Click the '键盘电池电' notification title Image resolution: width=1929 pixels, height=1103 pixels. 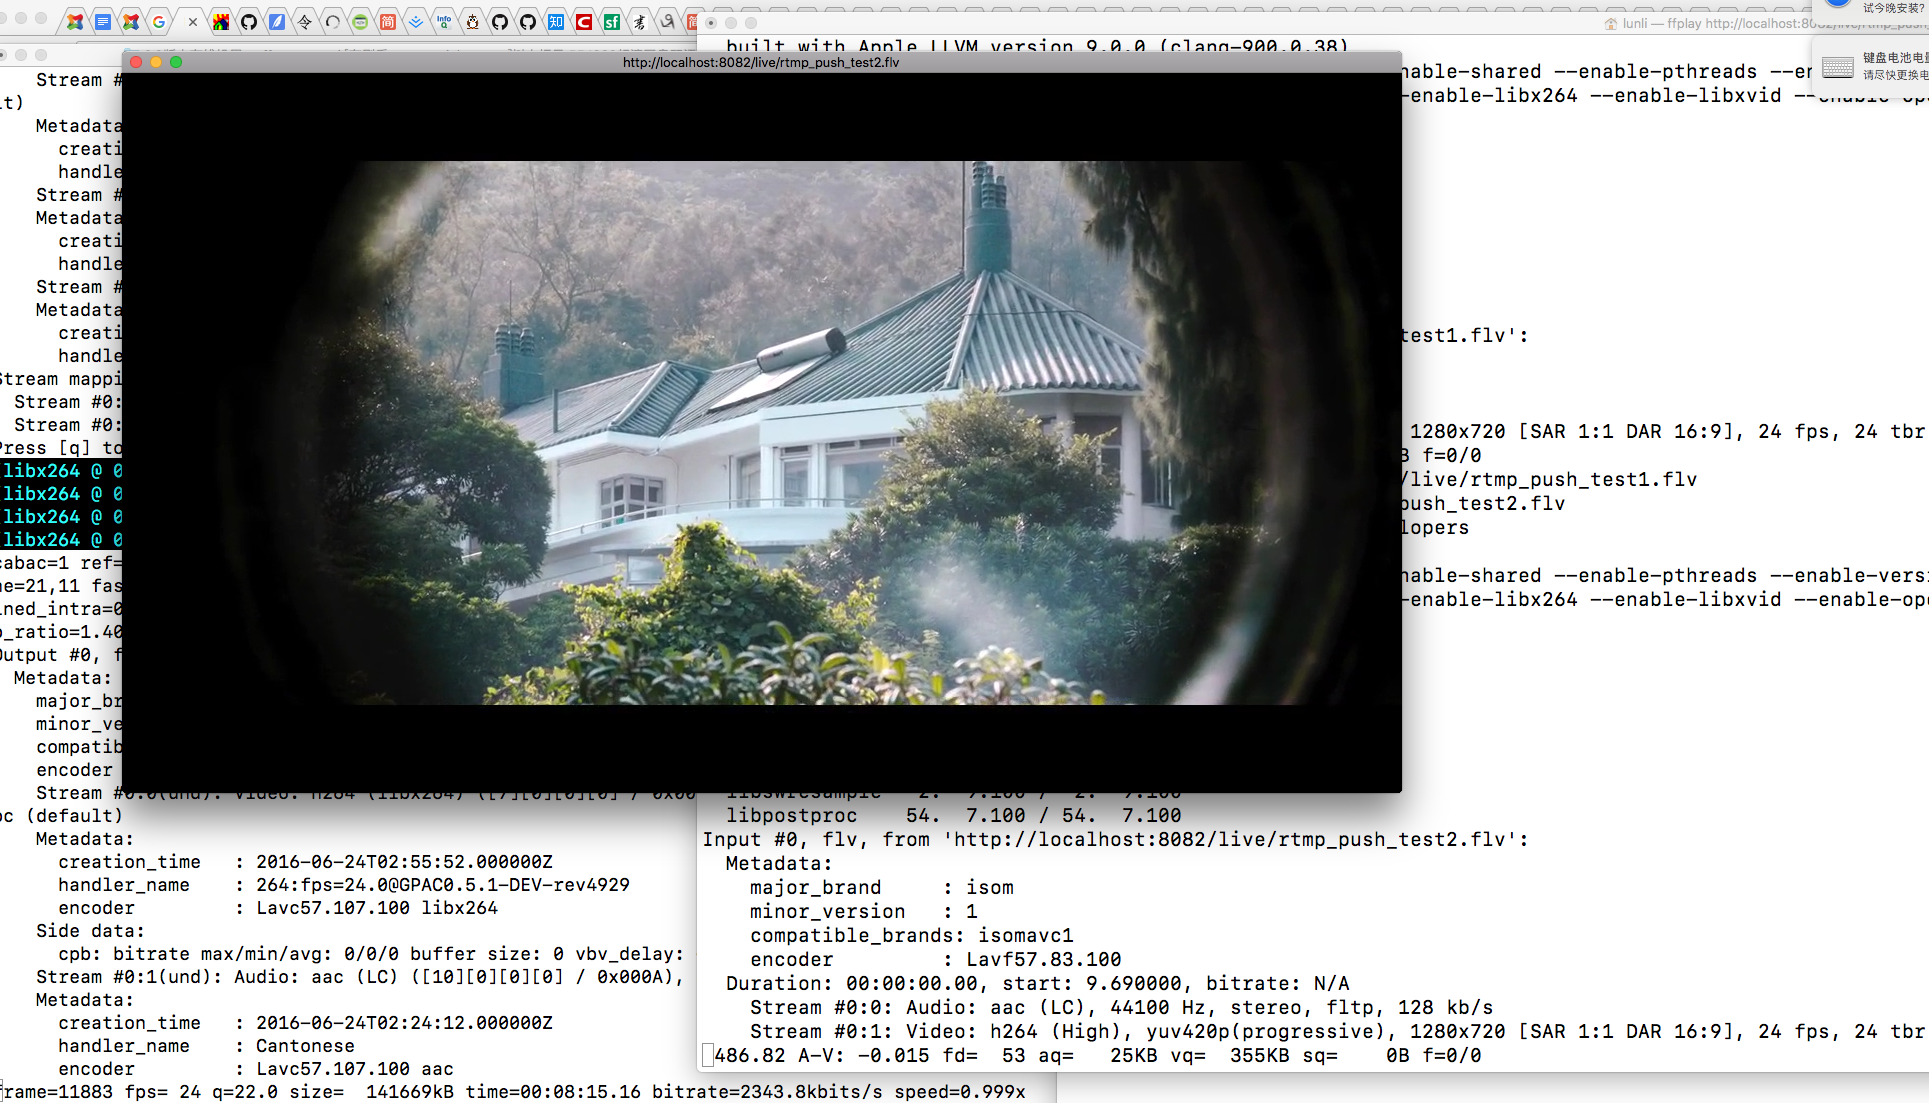click(1895, 58)
